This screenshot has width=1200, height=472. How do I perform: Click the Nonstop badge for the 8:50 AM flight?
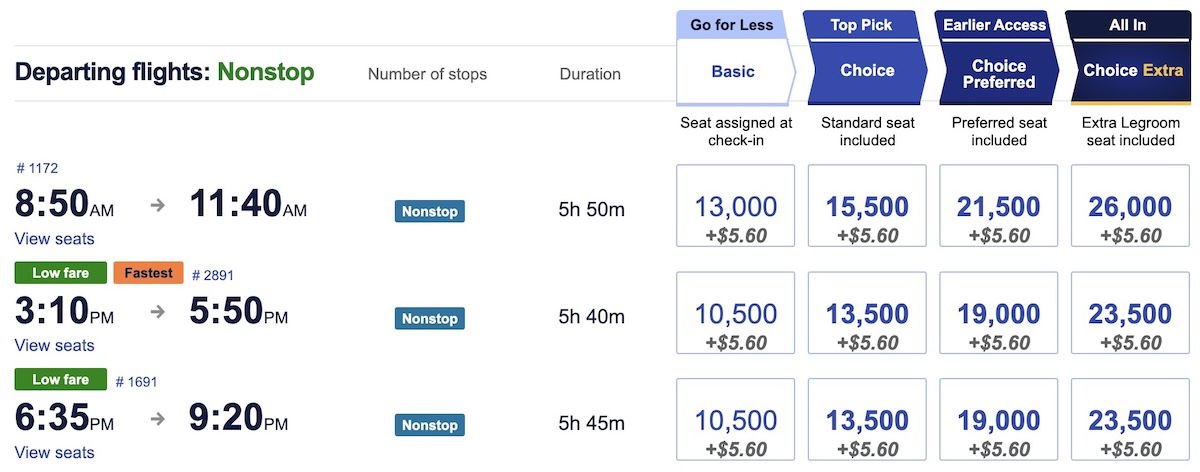(x=430, y=211)
